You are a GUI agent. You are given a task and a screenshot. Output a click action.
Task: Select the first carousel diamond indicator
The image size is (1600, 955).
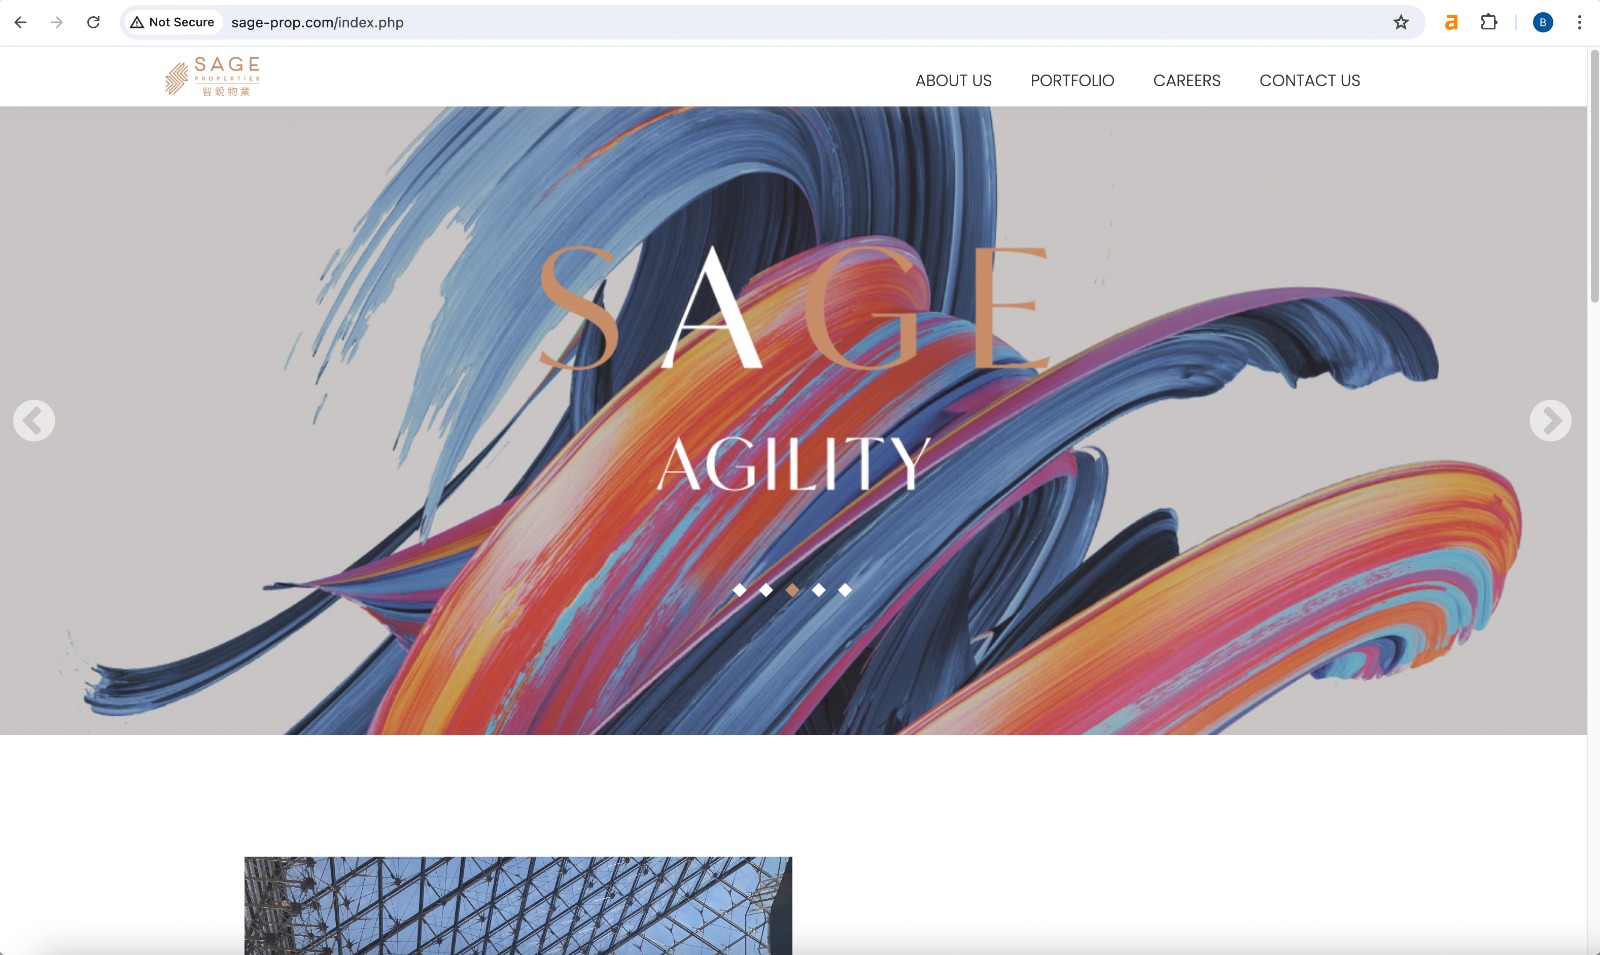(x=740, y=590)
